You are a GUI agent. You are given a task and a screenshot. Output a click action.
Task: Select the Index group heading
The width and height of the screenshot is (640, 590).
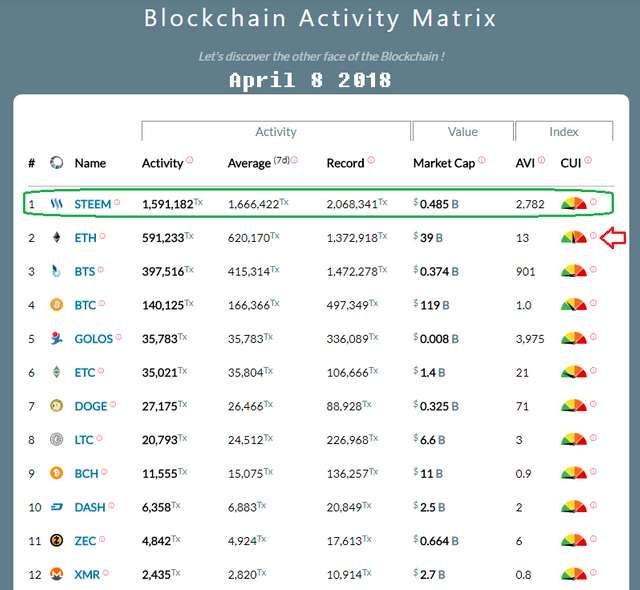[x=564, y=131]
